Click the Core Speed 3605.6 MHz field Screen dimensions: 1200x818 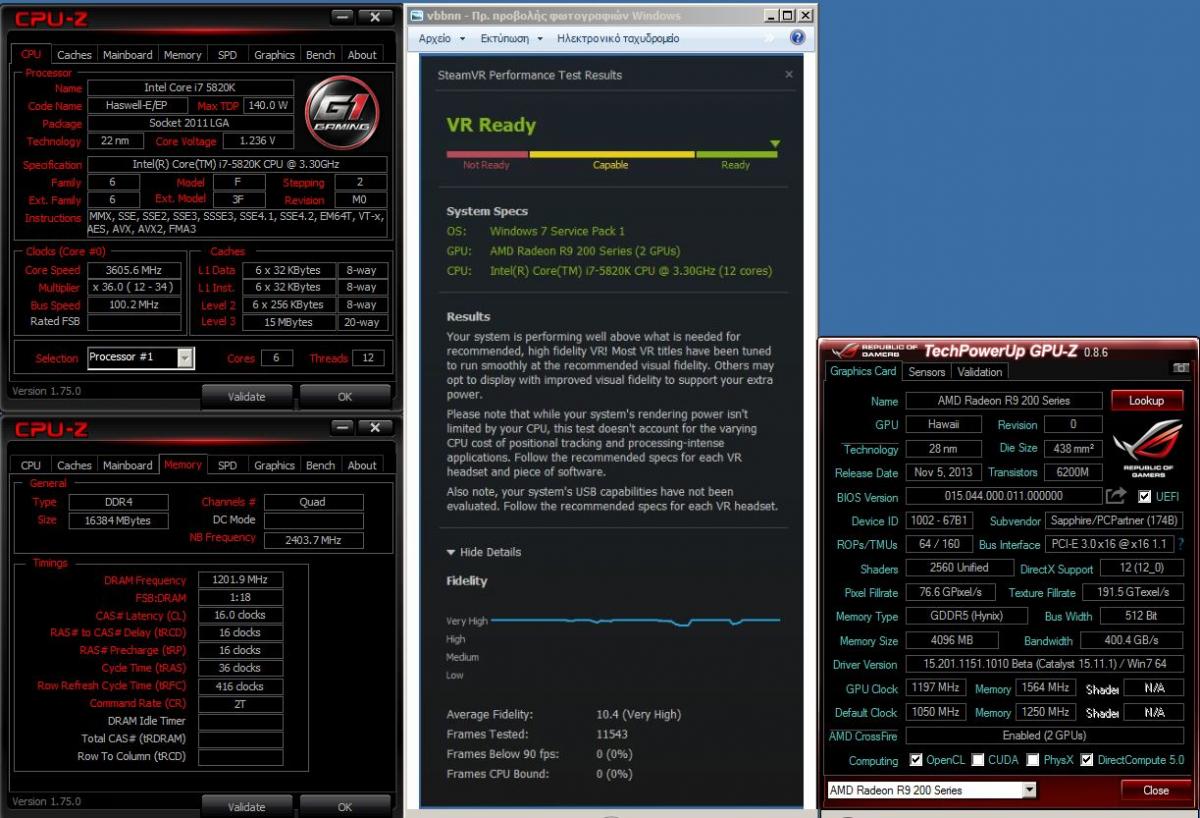pos(135,270)
